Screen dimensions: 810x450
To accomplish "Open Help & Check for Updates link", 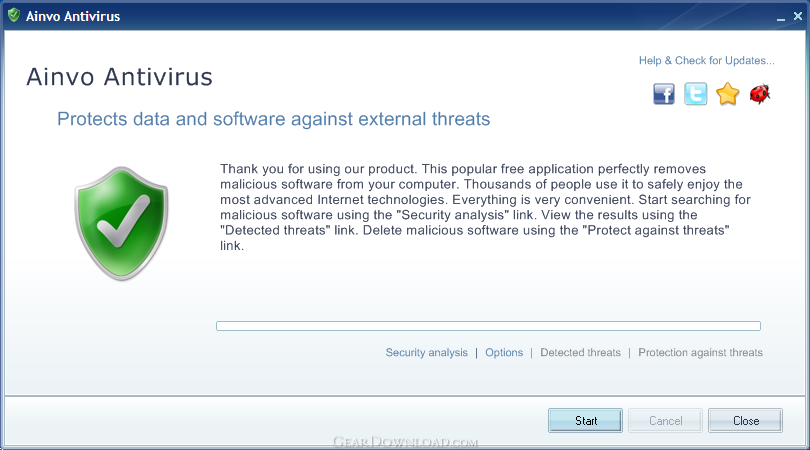I will (x=707, y=60).
